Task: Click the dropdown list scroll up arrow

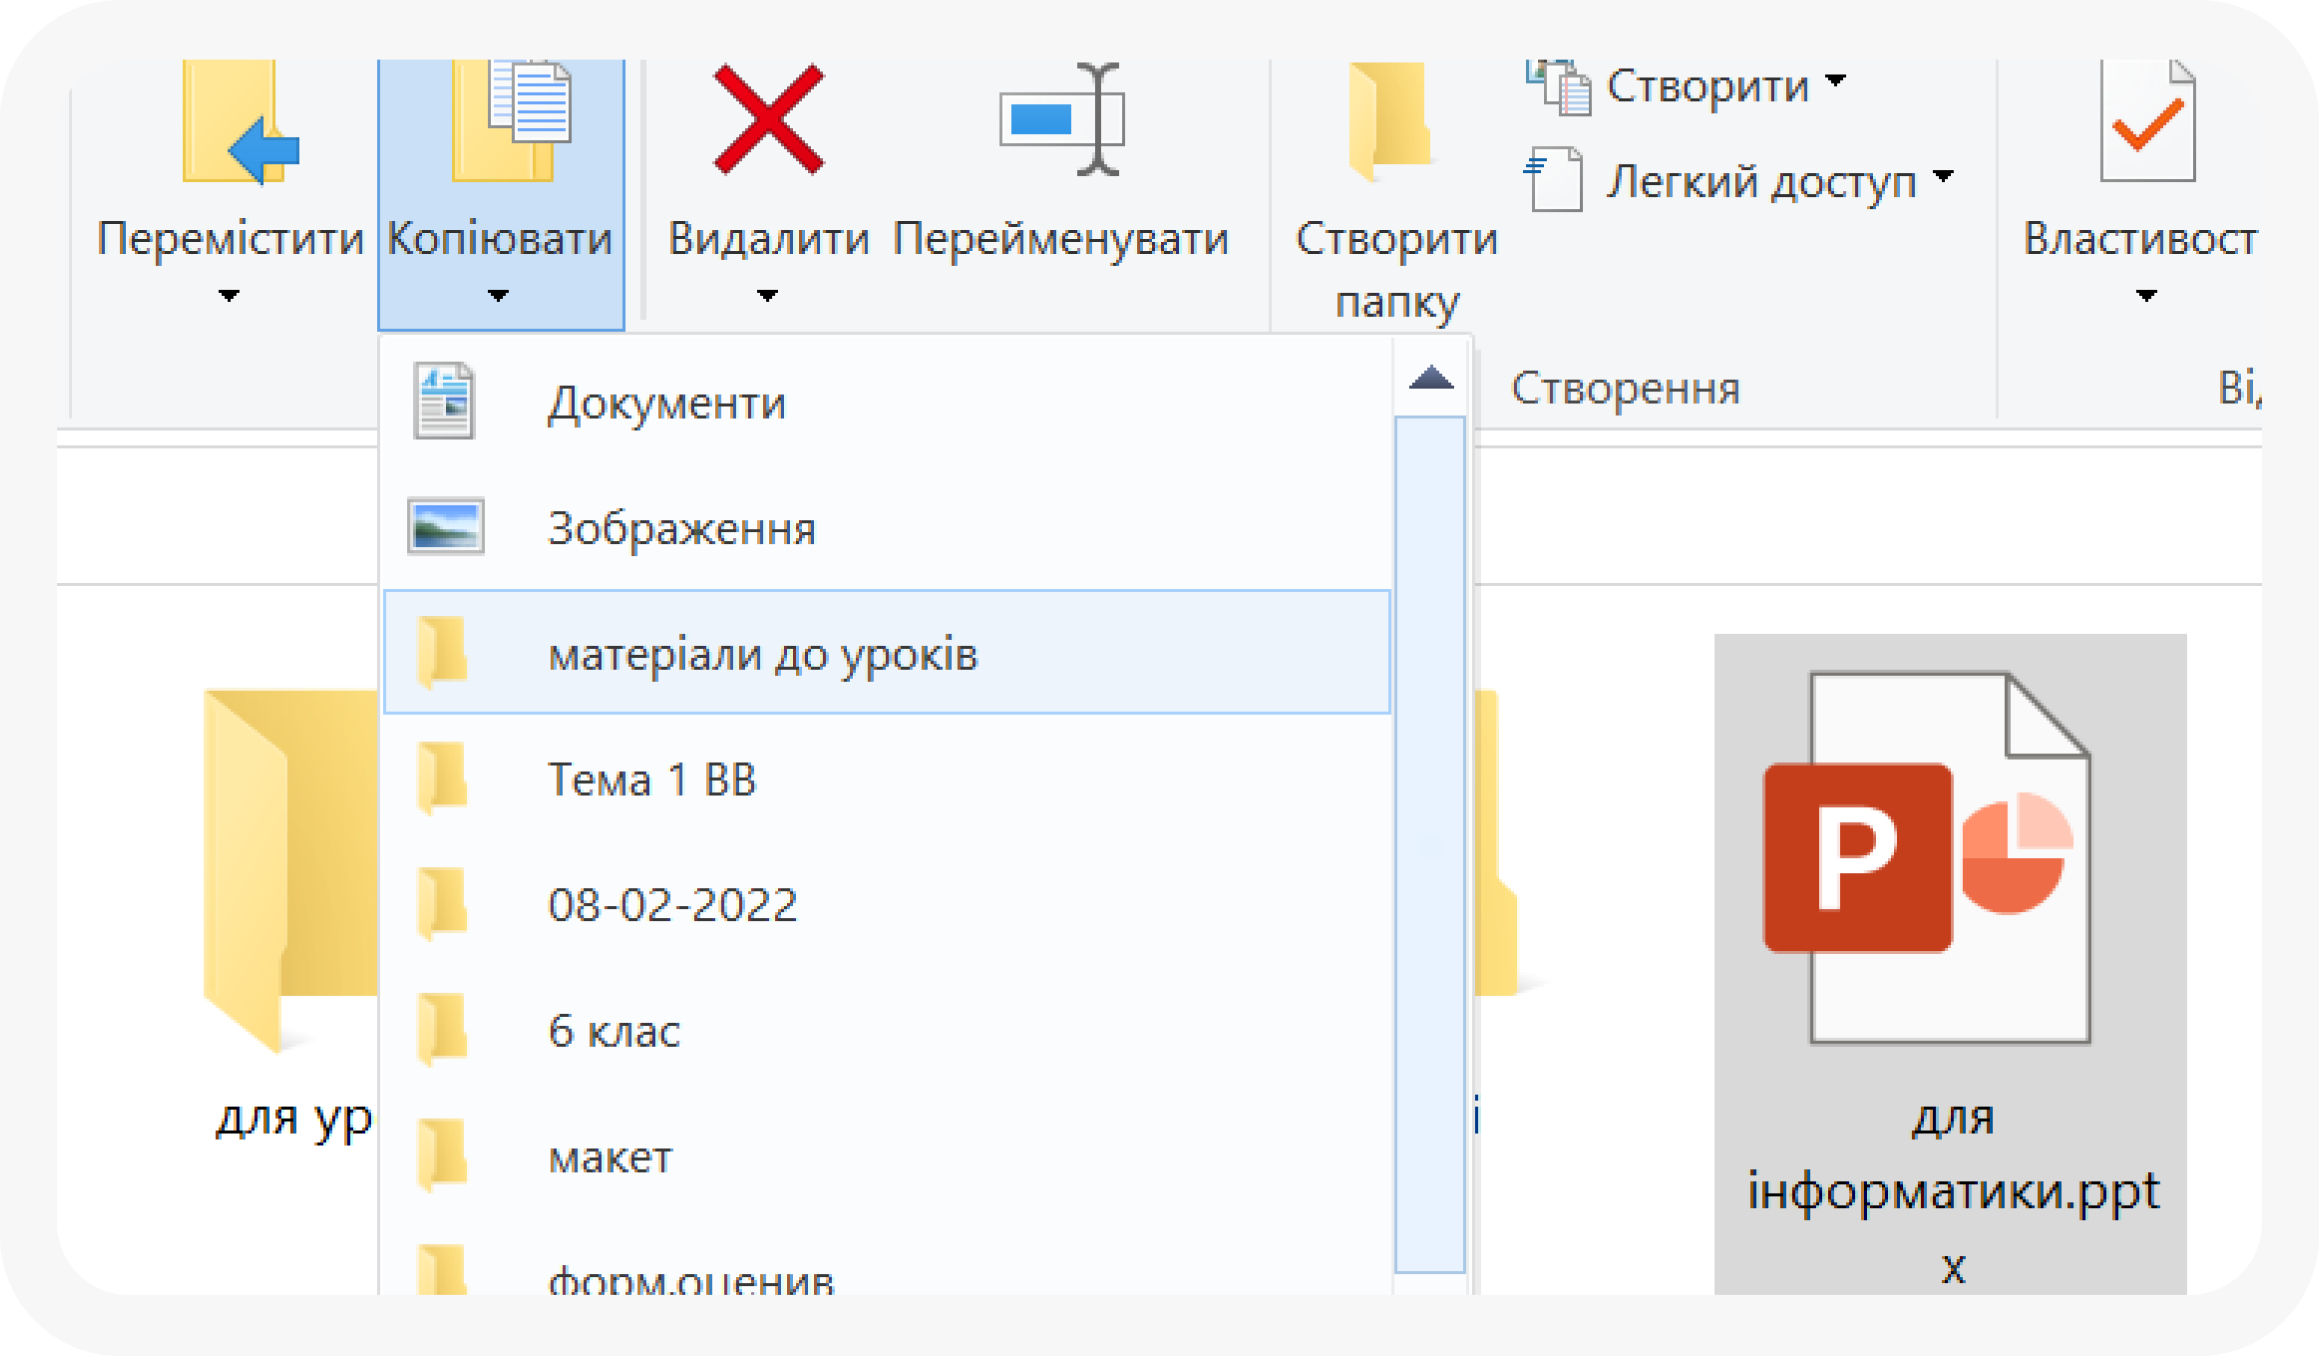Action: click(1431, 378)
